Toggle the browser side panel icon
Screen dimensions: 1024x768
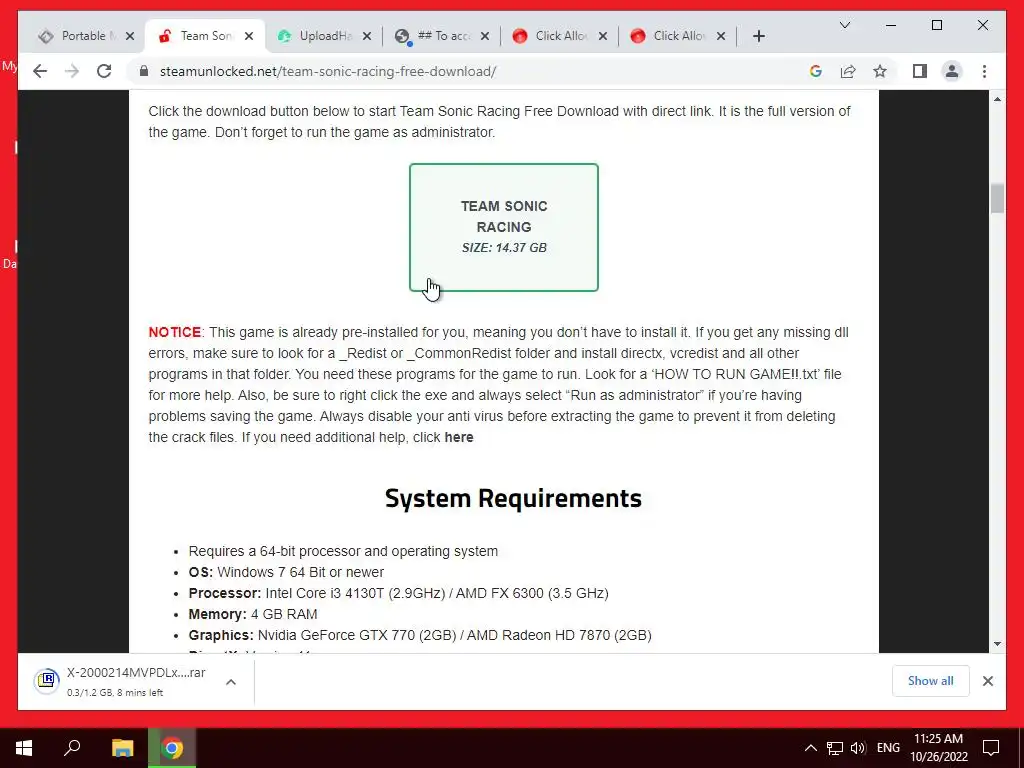tap(920, 71)
